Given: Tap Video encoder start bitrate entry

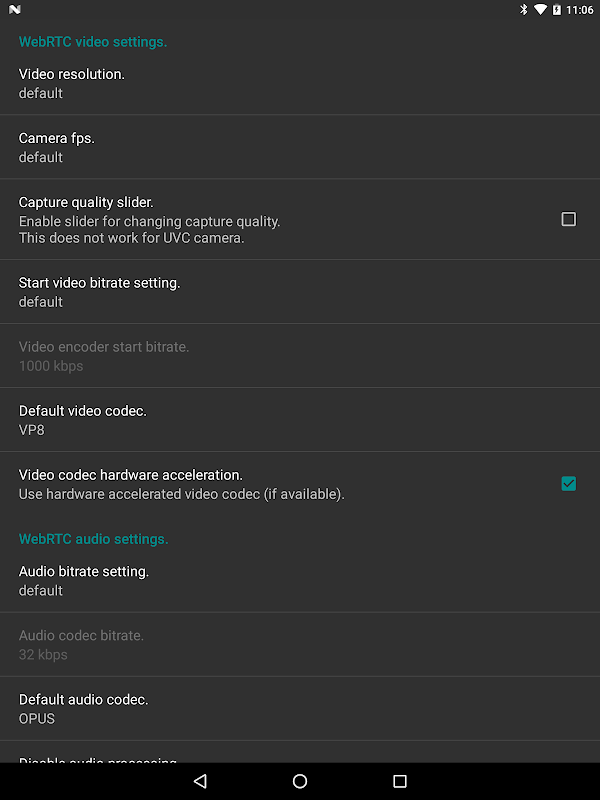Looking at the screenshot, I should (300, 356).
